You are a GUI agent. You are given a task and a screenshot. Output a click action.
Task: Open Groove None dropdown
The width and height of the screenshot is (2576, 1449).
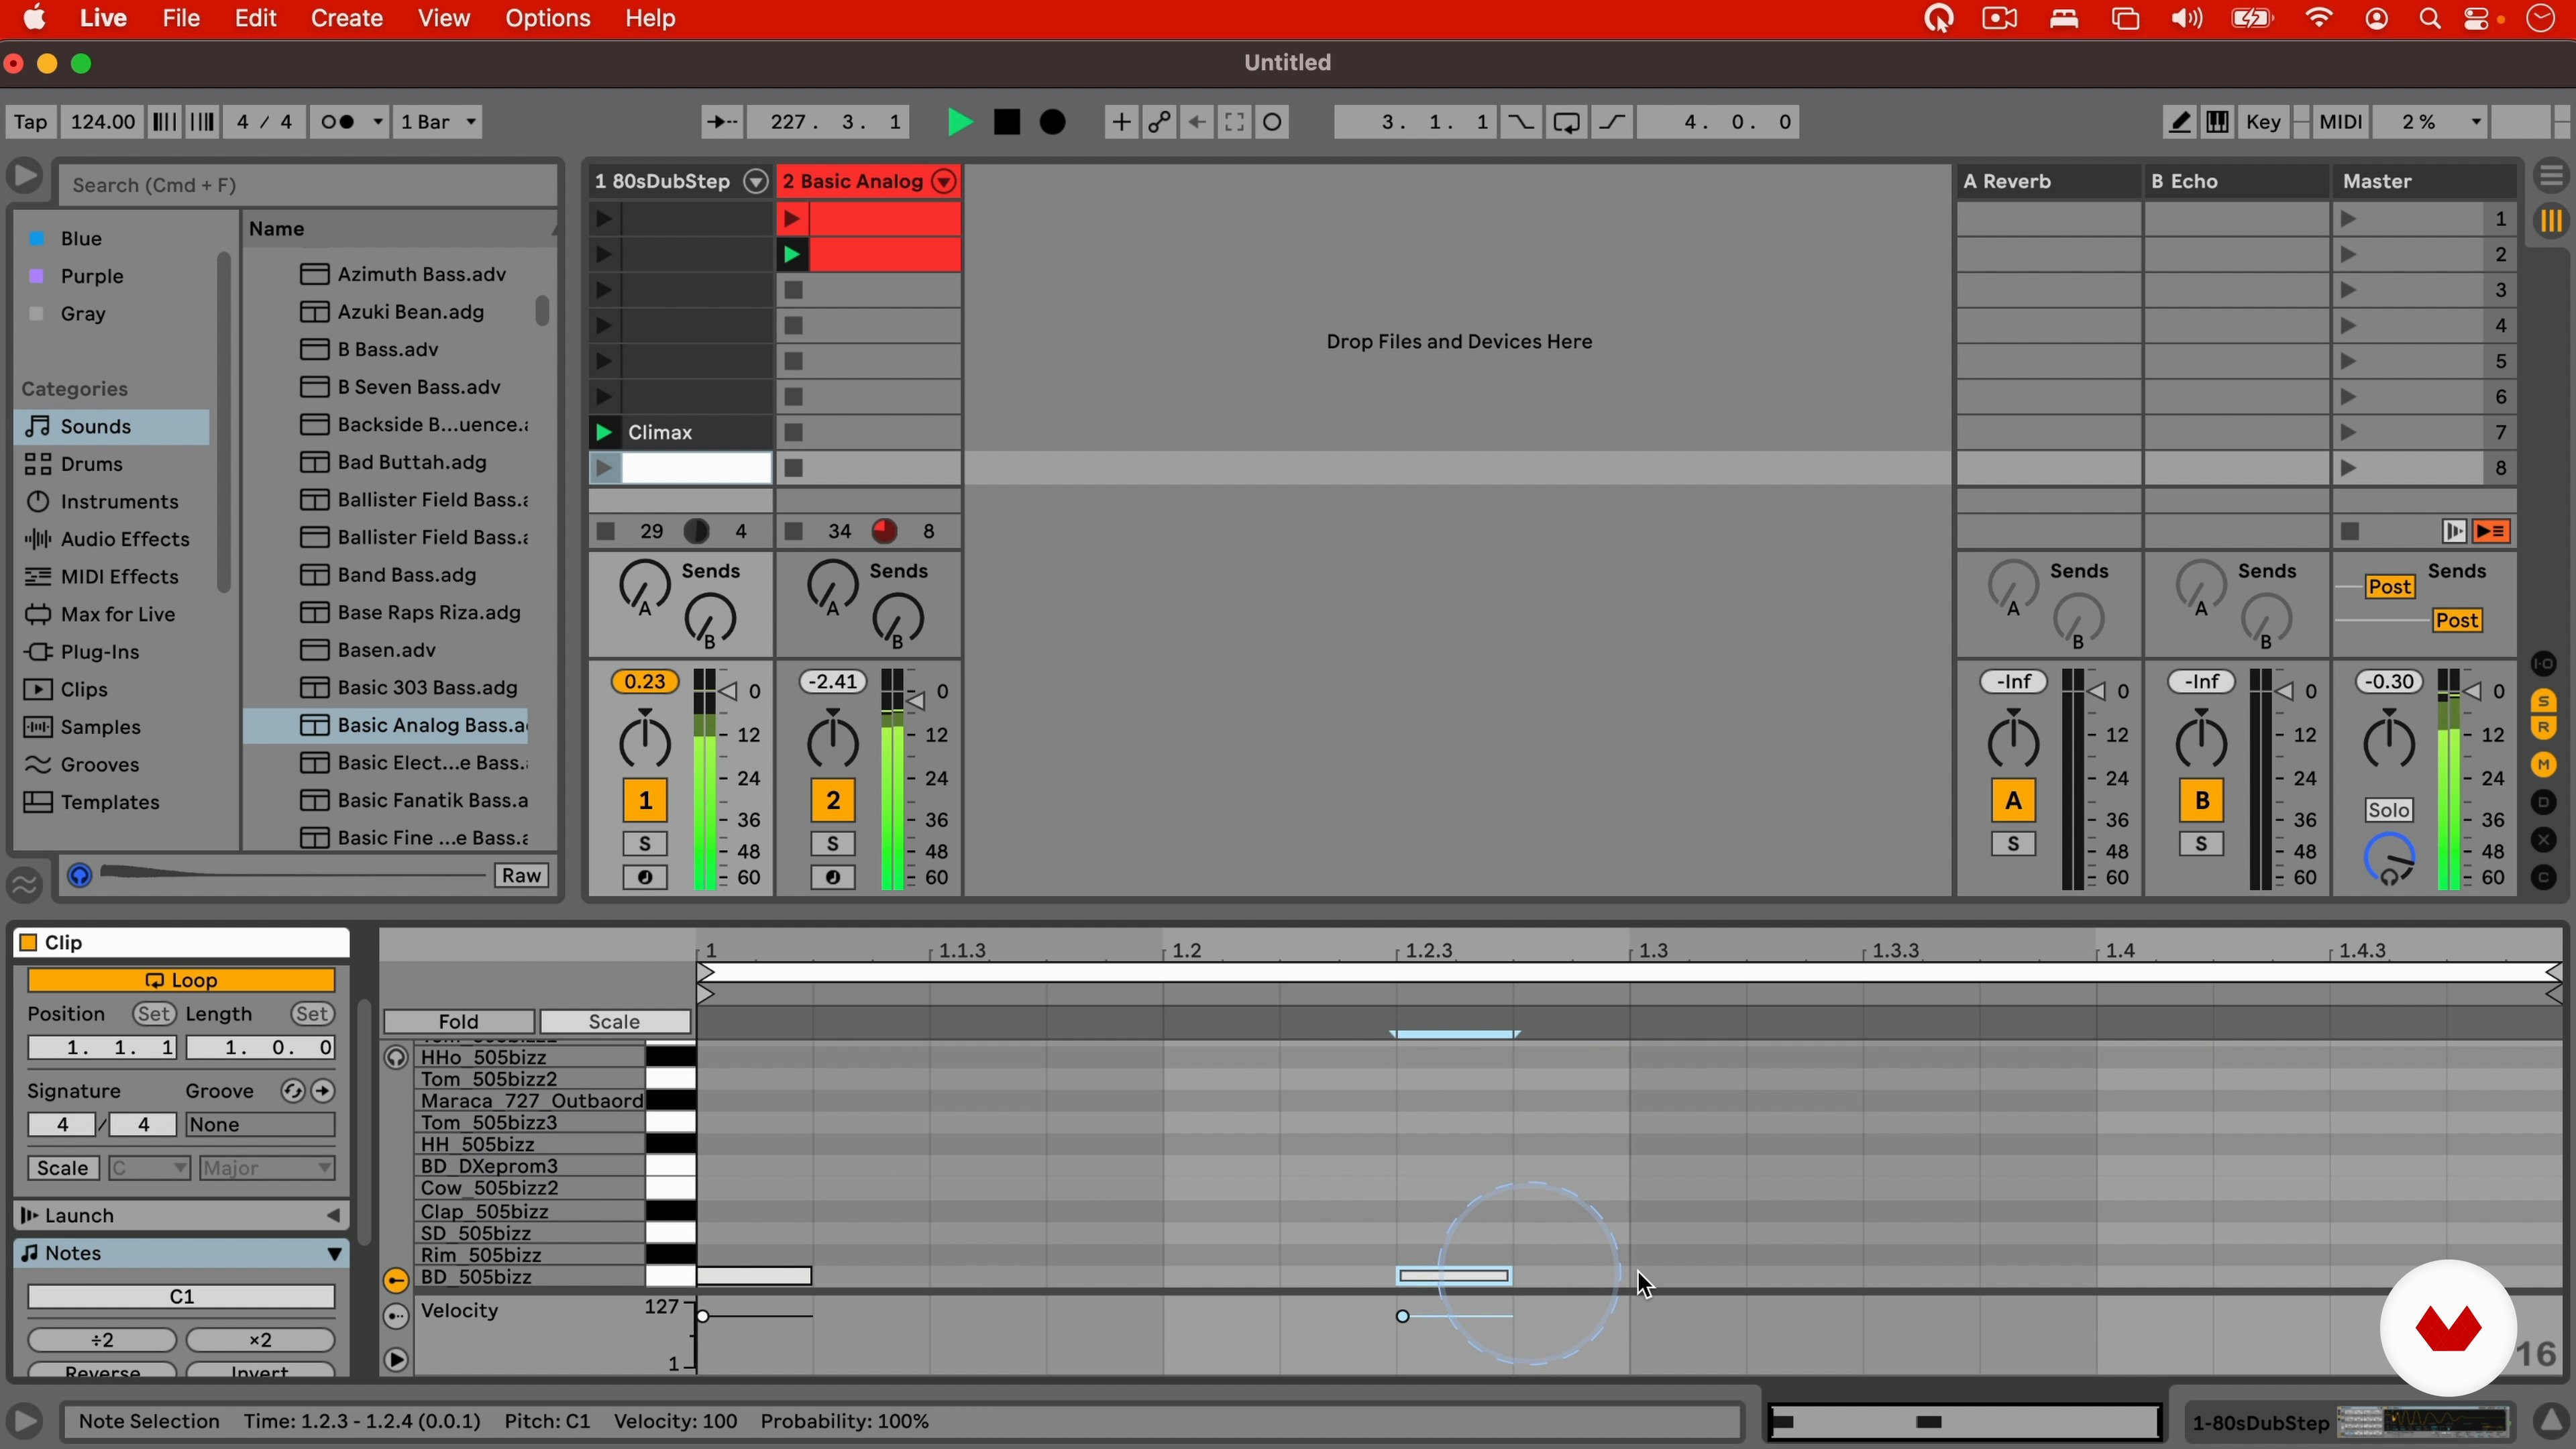(260, 1125)
